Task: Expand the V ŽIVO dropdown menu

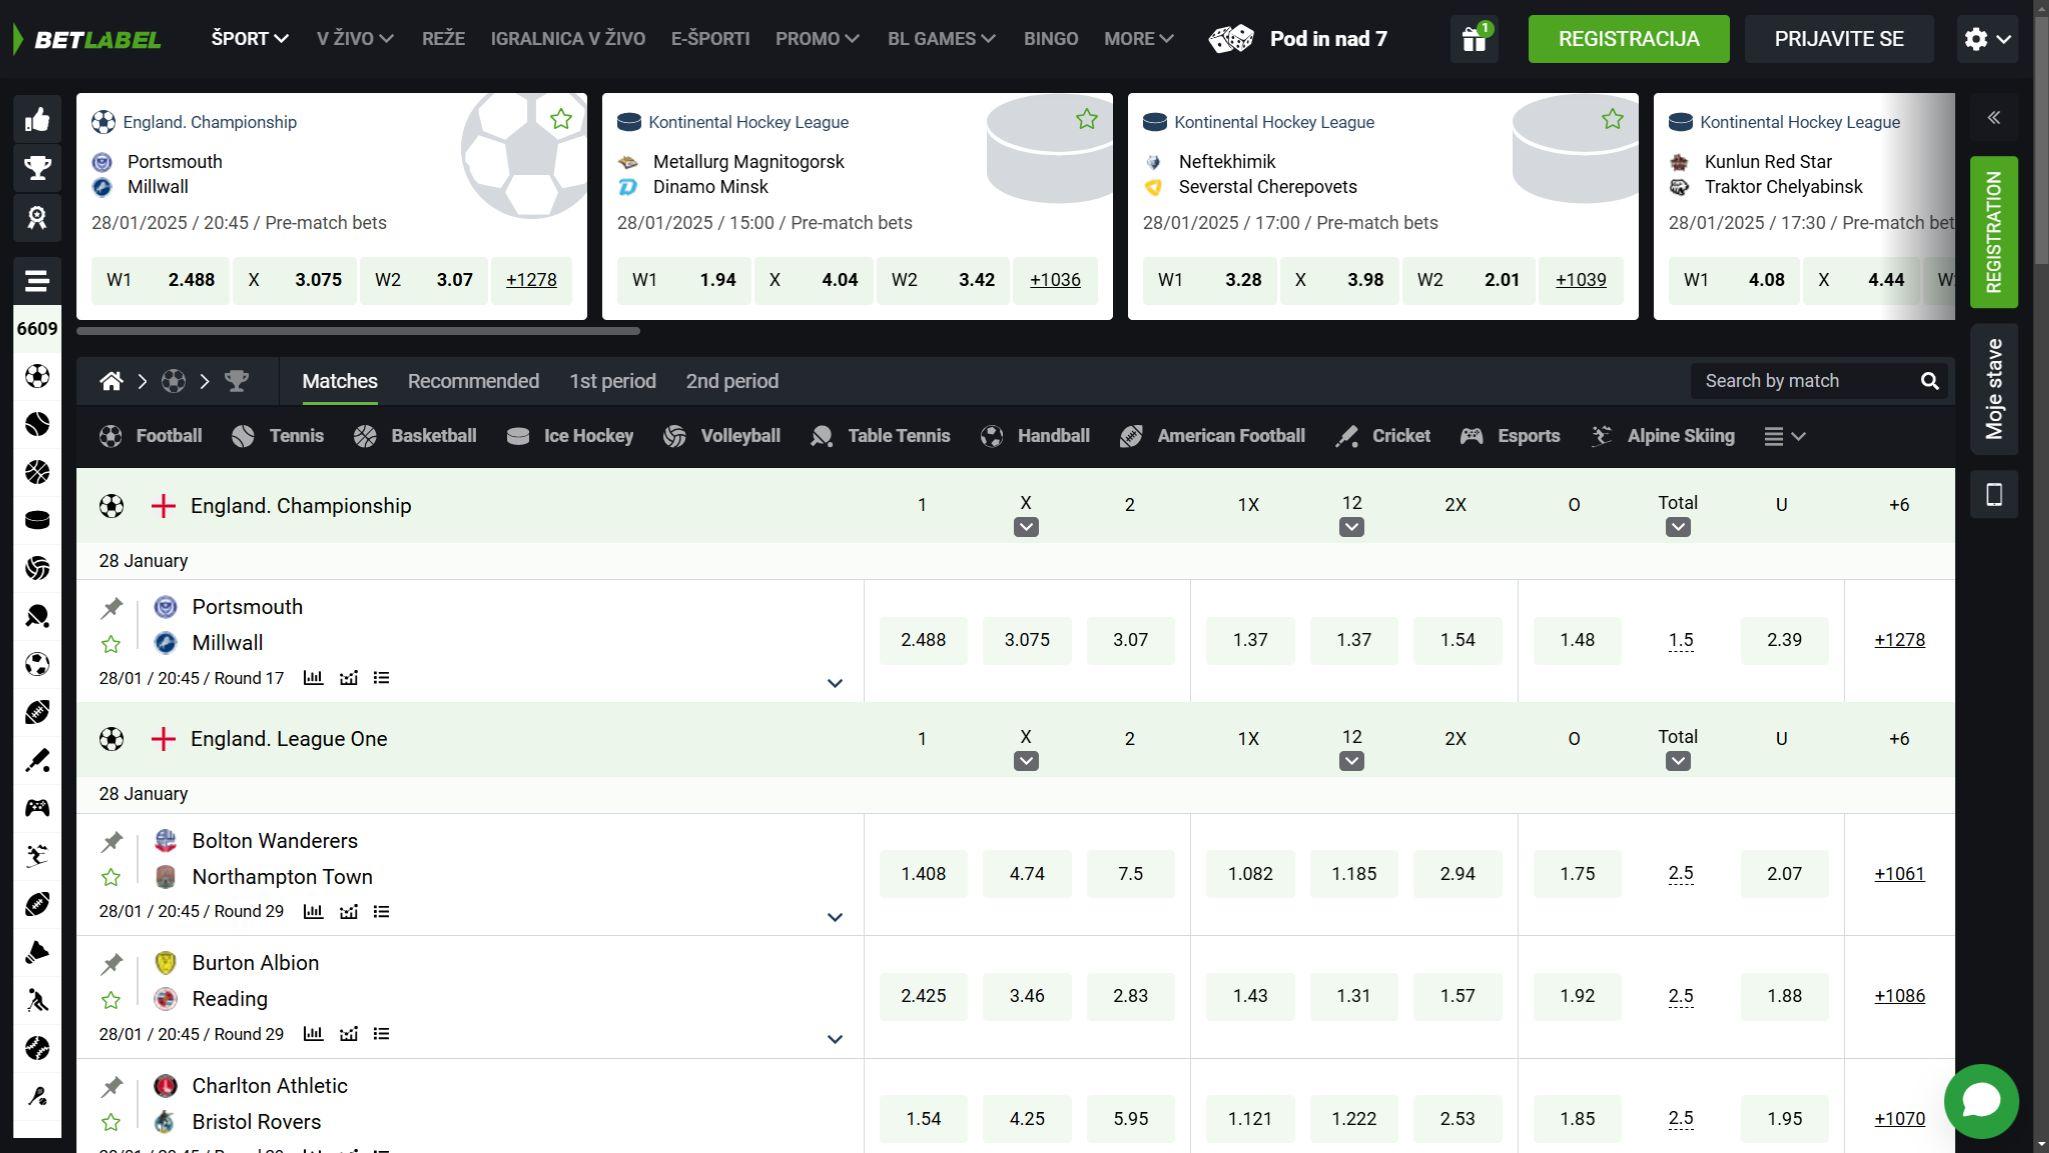Action: (x=355, y=39)
